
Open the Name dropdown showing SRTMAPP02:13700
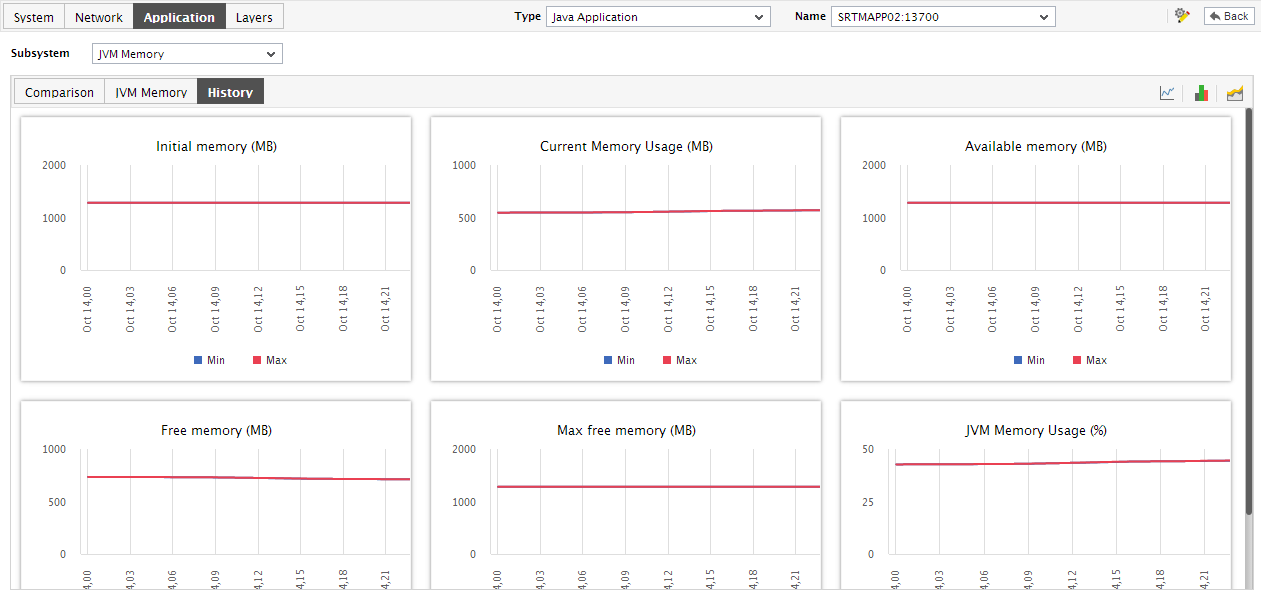point(942,17)
